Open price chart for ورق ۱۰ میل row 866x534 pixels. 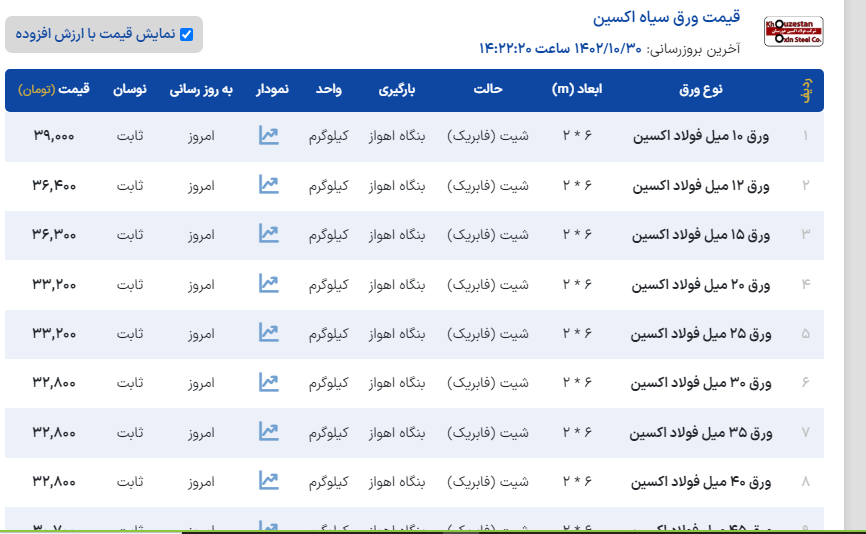pyautogui.click(x=268, y=135)
